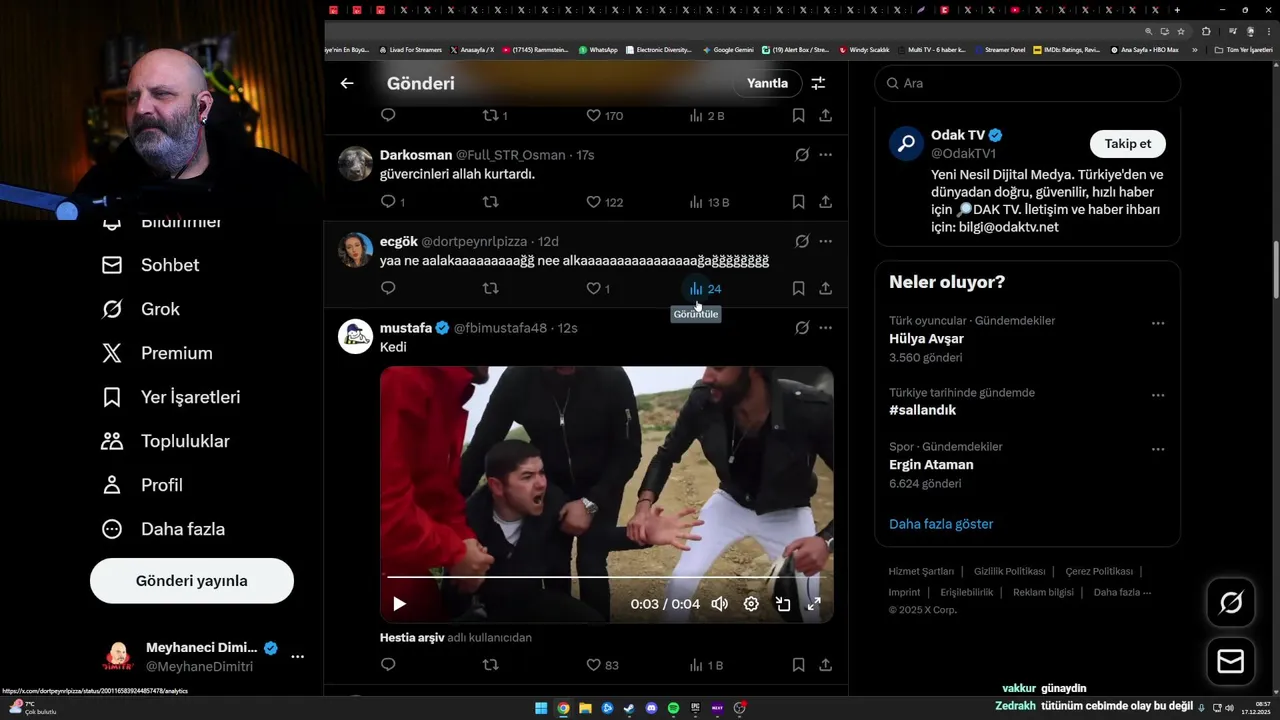Screen dimensions: 1280x720
Task: Open Profil in the sidebar
Action: coord(142,485)
